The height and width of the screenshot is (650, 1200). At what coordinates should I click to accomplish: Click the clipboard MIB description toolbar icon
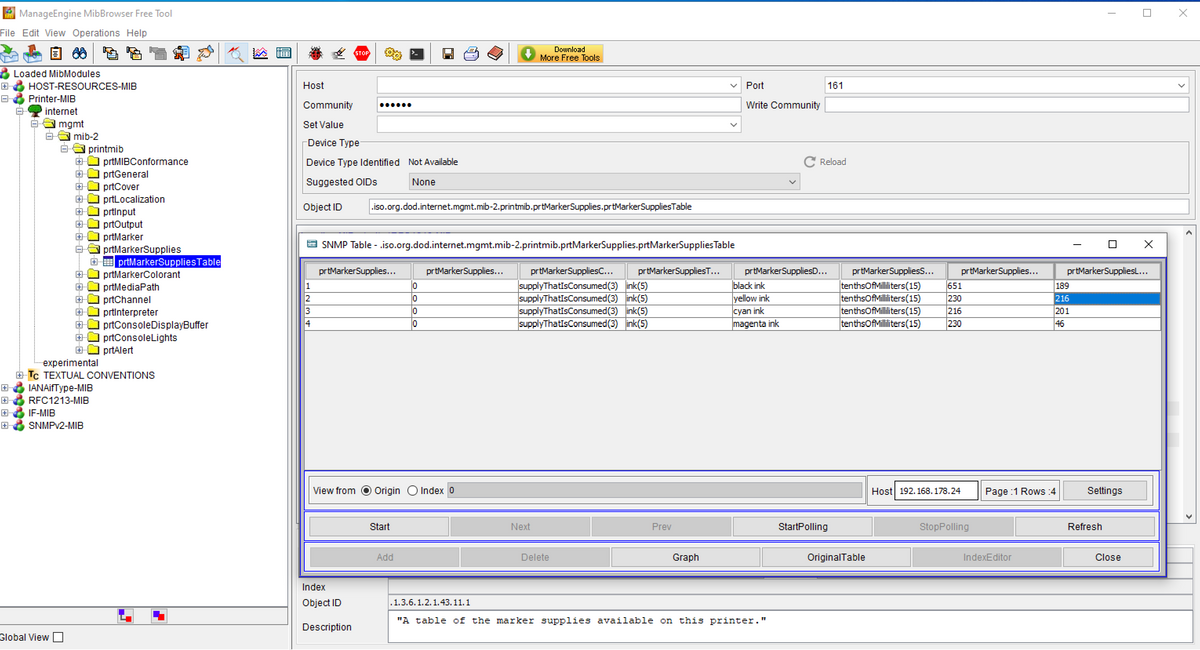56,53
